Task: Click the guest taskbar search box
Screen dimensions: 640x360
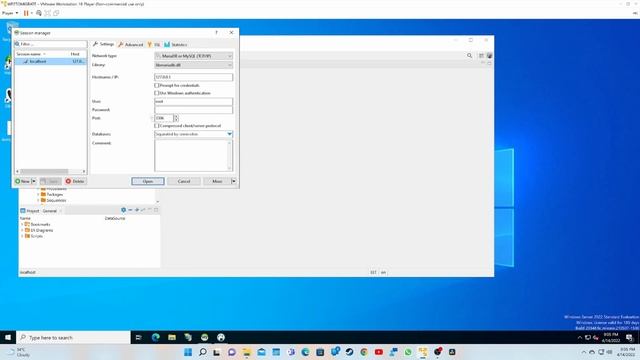Action: [x=74, y=338]
